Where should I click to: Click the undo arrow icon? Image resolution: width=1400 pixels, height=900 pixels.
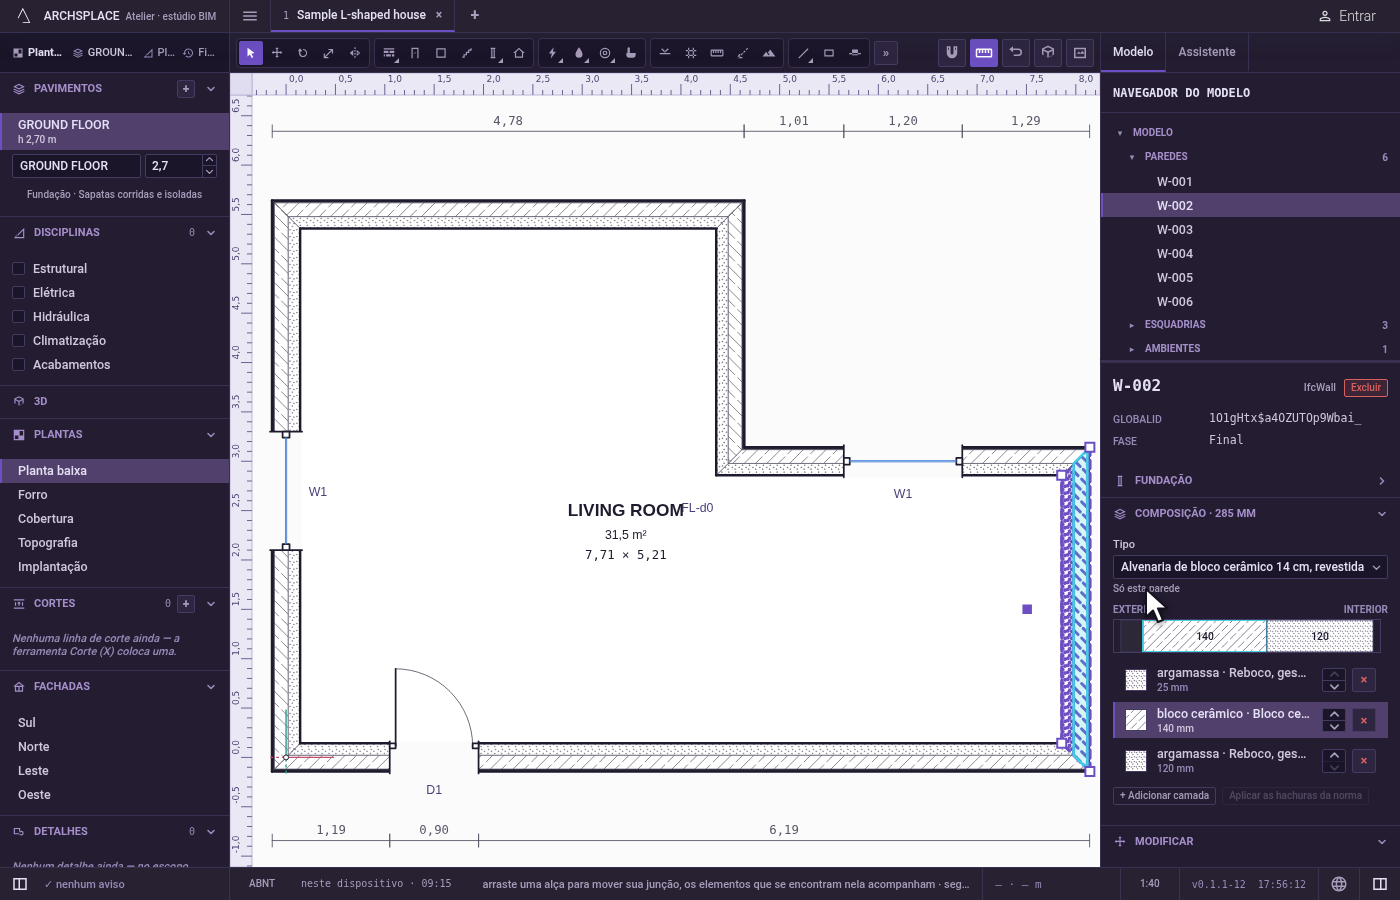(x=1016, y=52)
